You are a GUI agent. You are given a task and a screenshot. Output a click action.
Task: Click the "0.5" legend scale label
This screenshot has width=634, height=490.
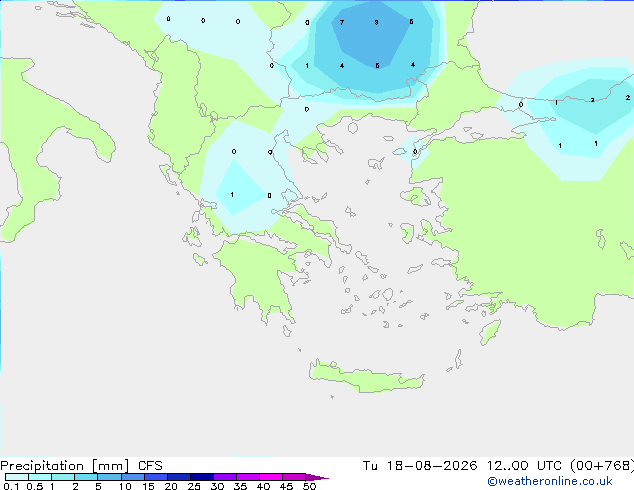tap(34, 486)
